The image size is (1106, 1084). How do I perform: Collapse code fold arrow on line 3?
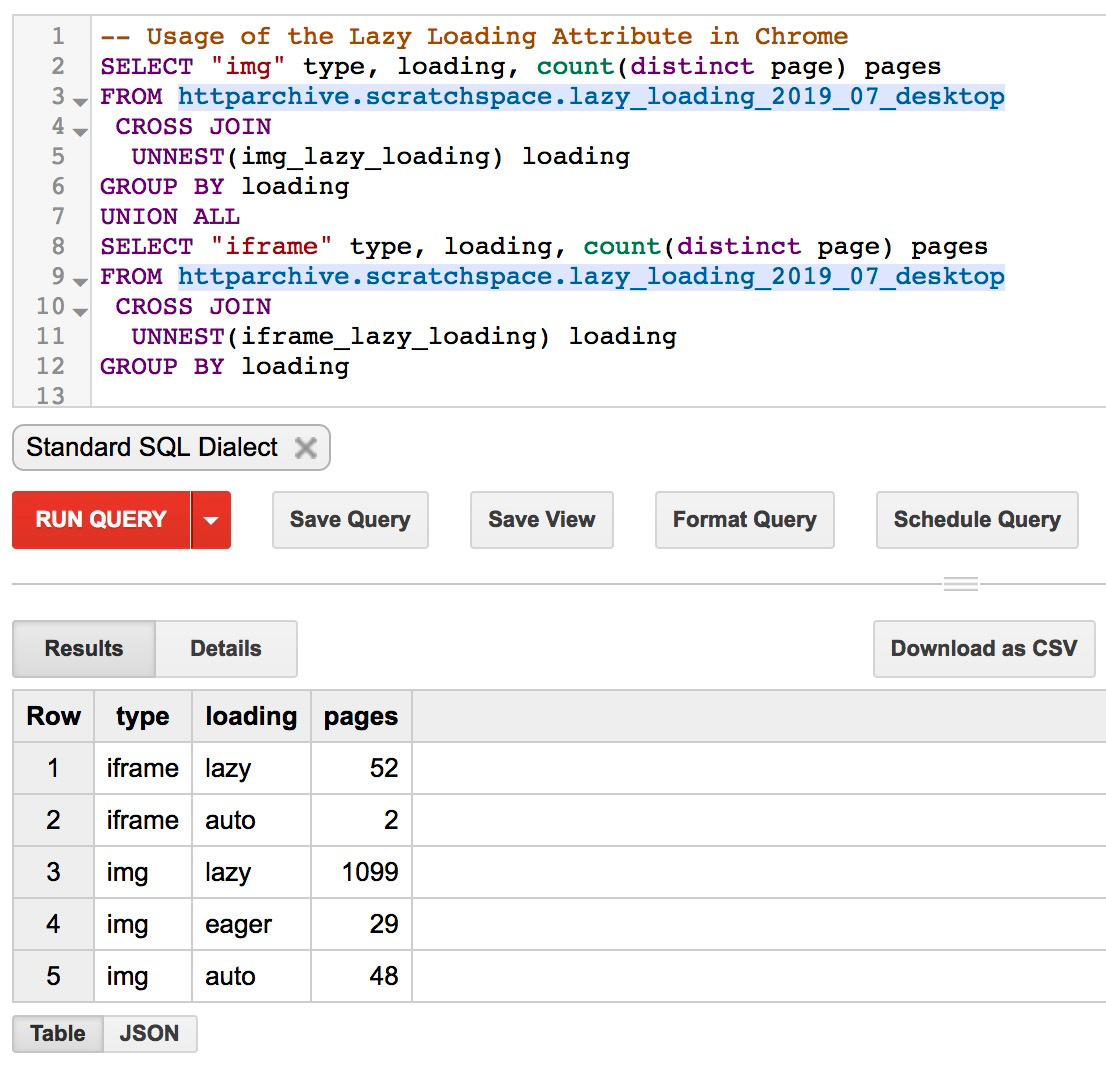tap(80, 98)
